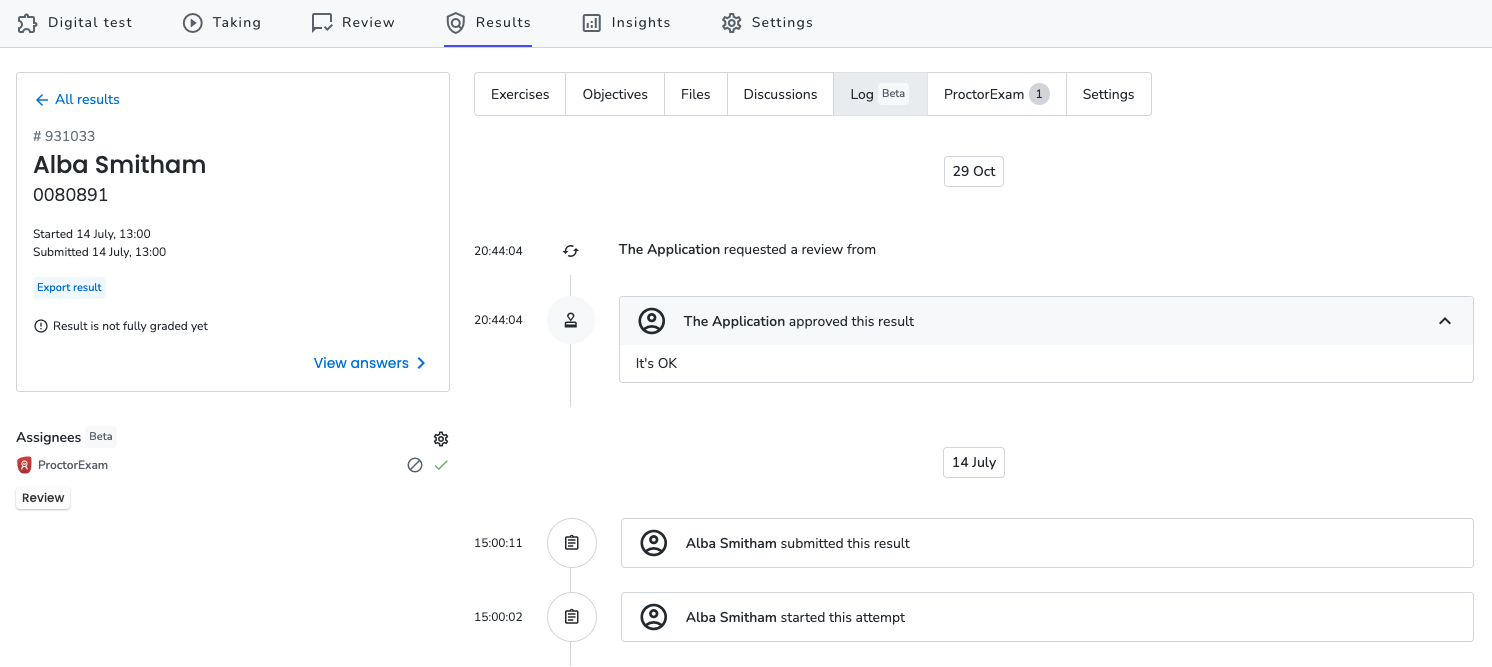Open the Settings tab in result tabs

tap(1109, 94)
